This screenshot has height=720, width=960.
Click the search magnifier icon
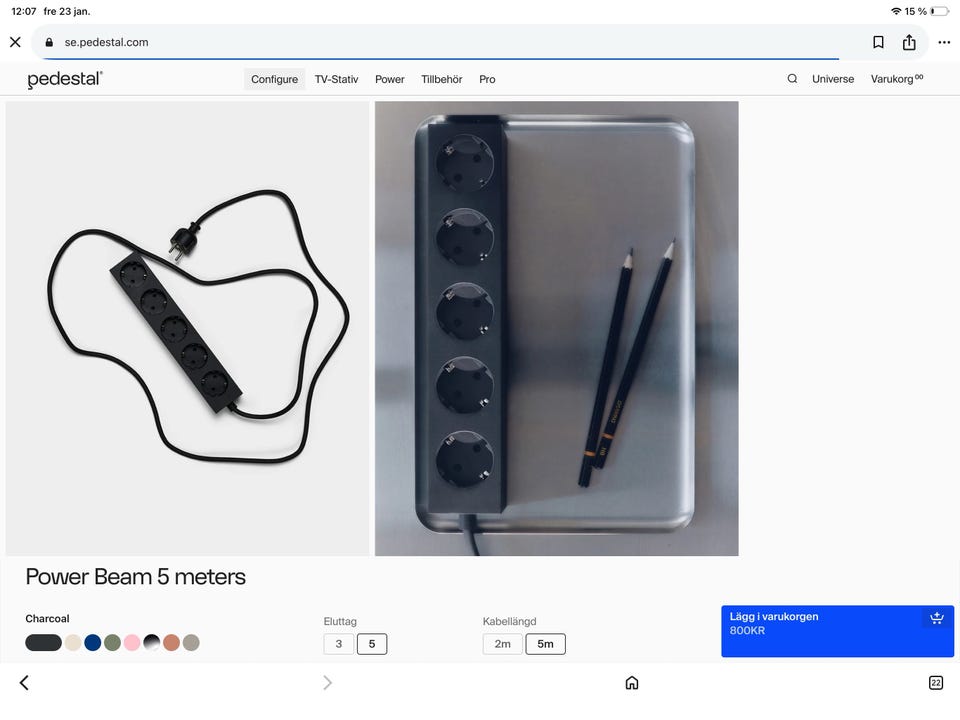pos(792,78)
